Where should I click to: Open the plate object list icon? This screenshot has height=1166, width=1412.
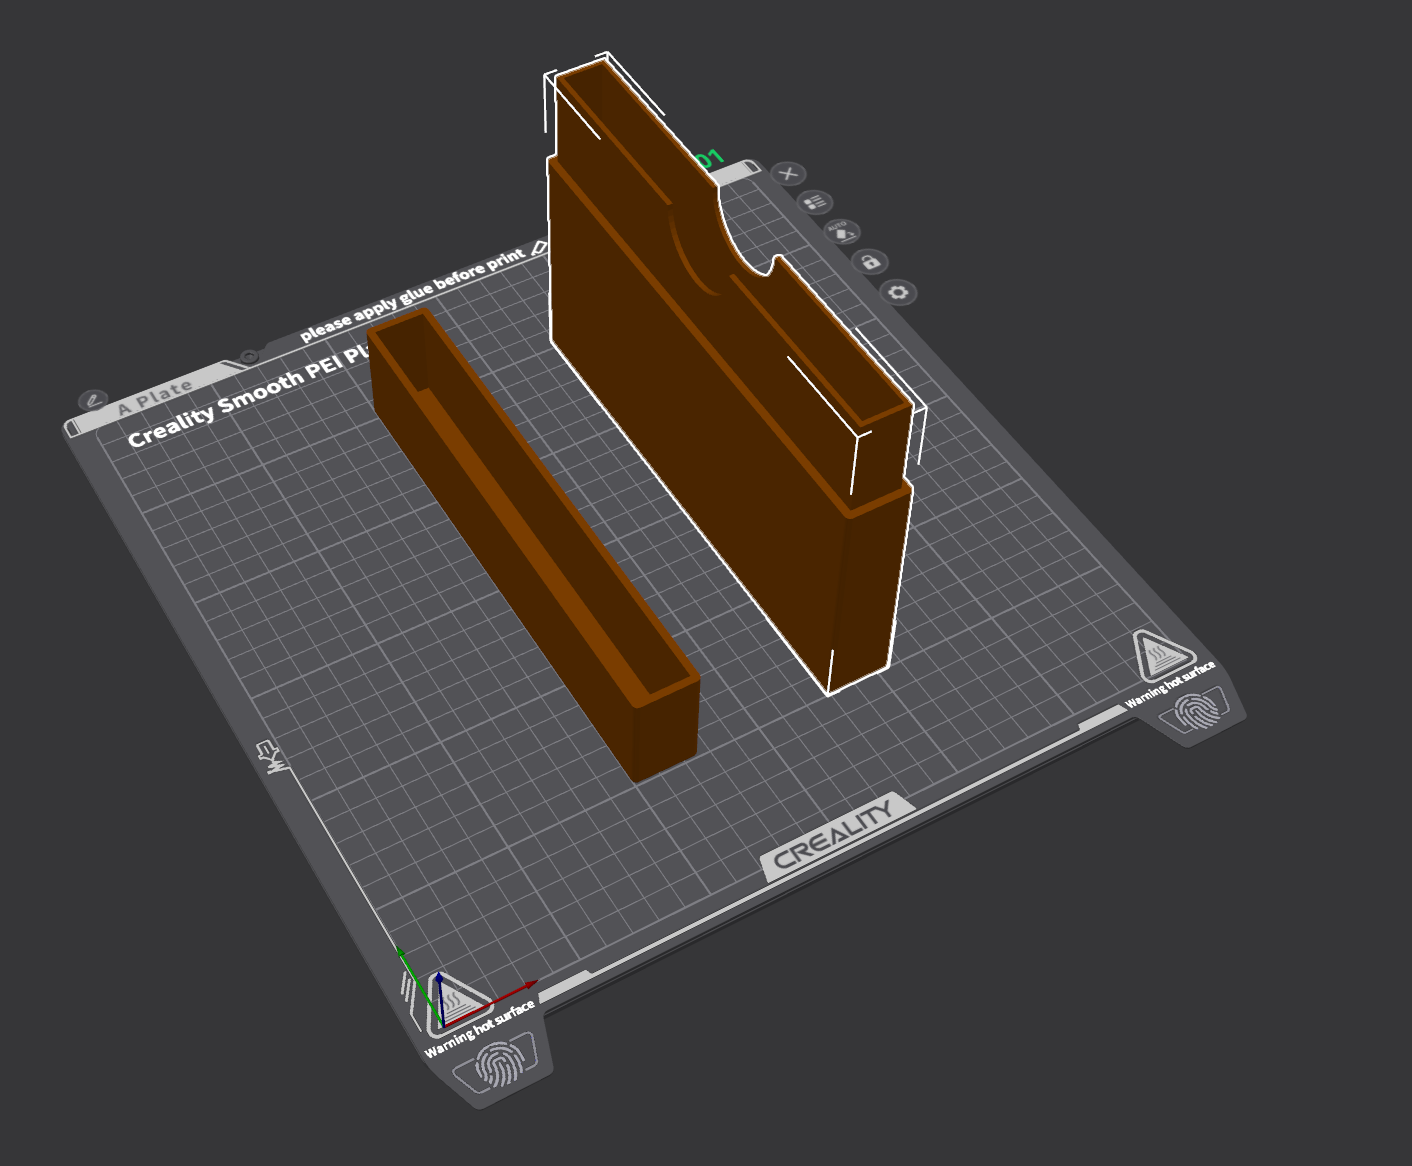point(816,203)
